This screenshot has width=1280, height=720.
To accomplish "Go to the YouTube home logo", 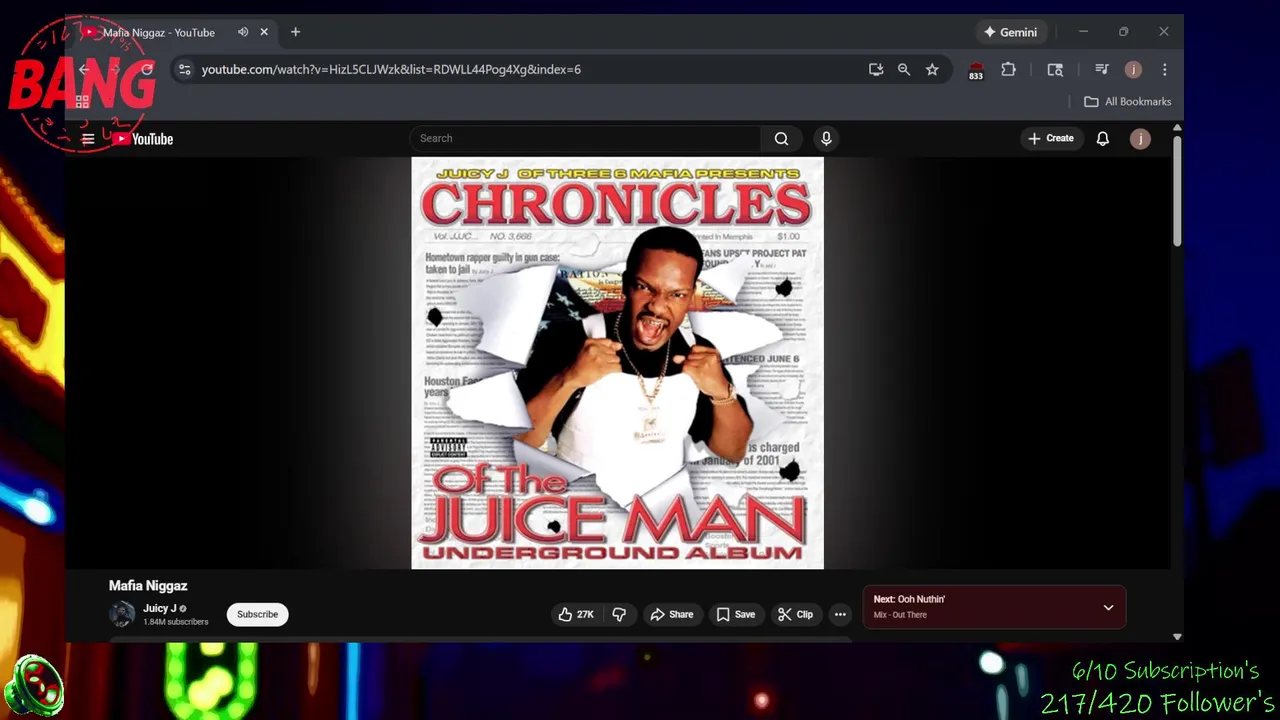I will 143,139.
